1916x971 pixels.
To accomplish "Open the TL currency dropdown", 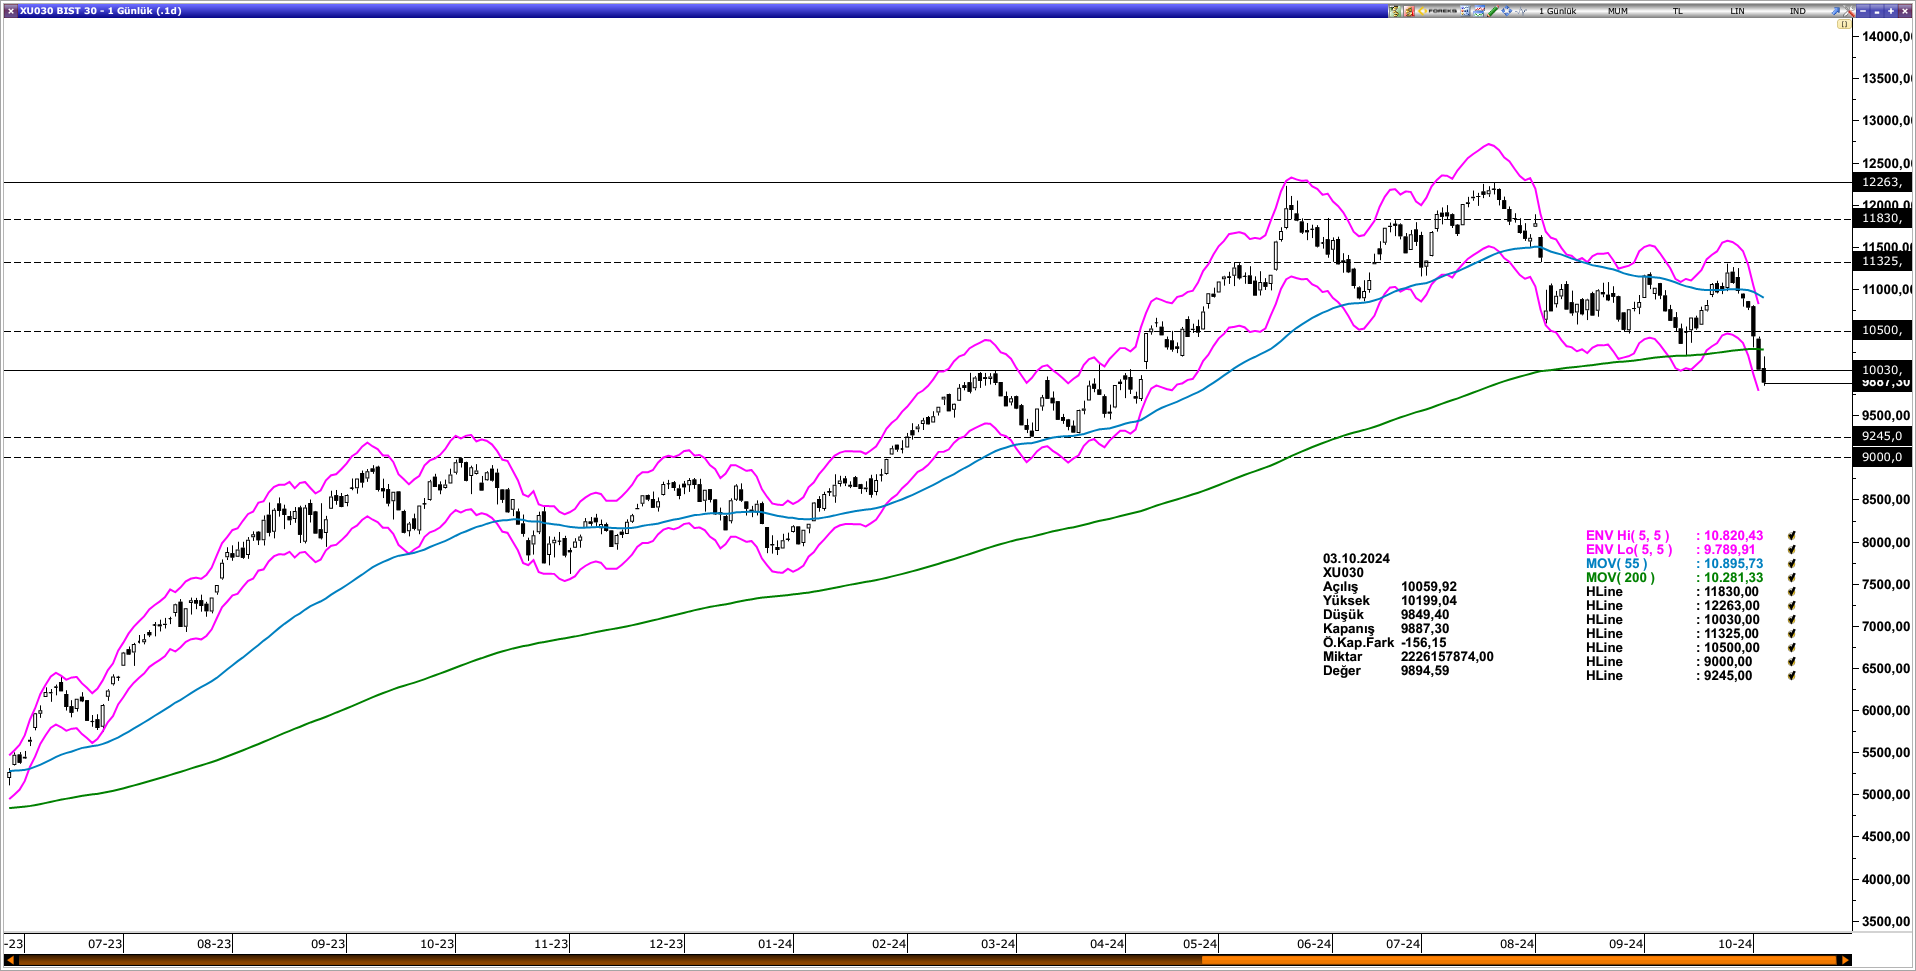I will coord(1678,11).
